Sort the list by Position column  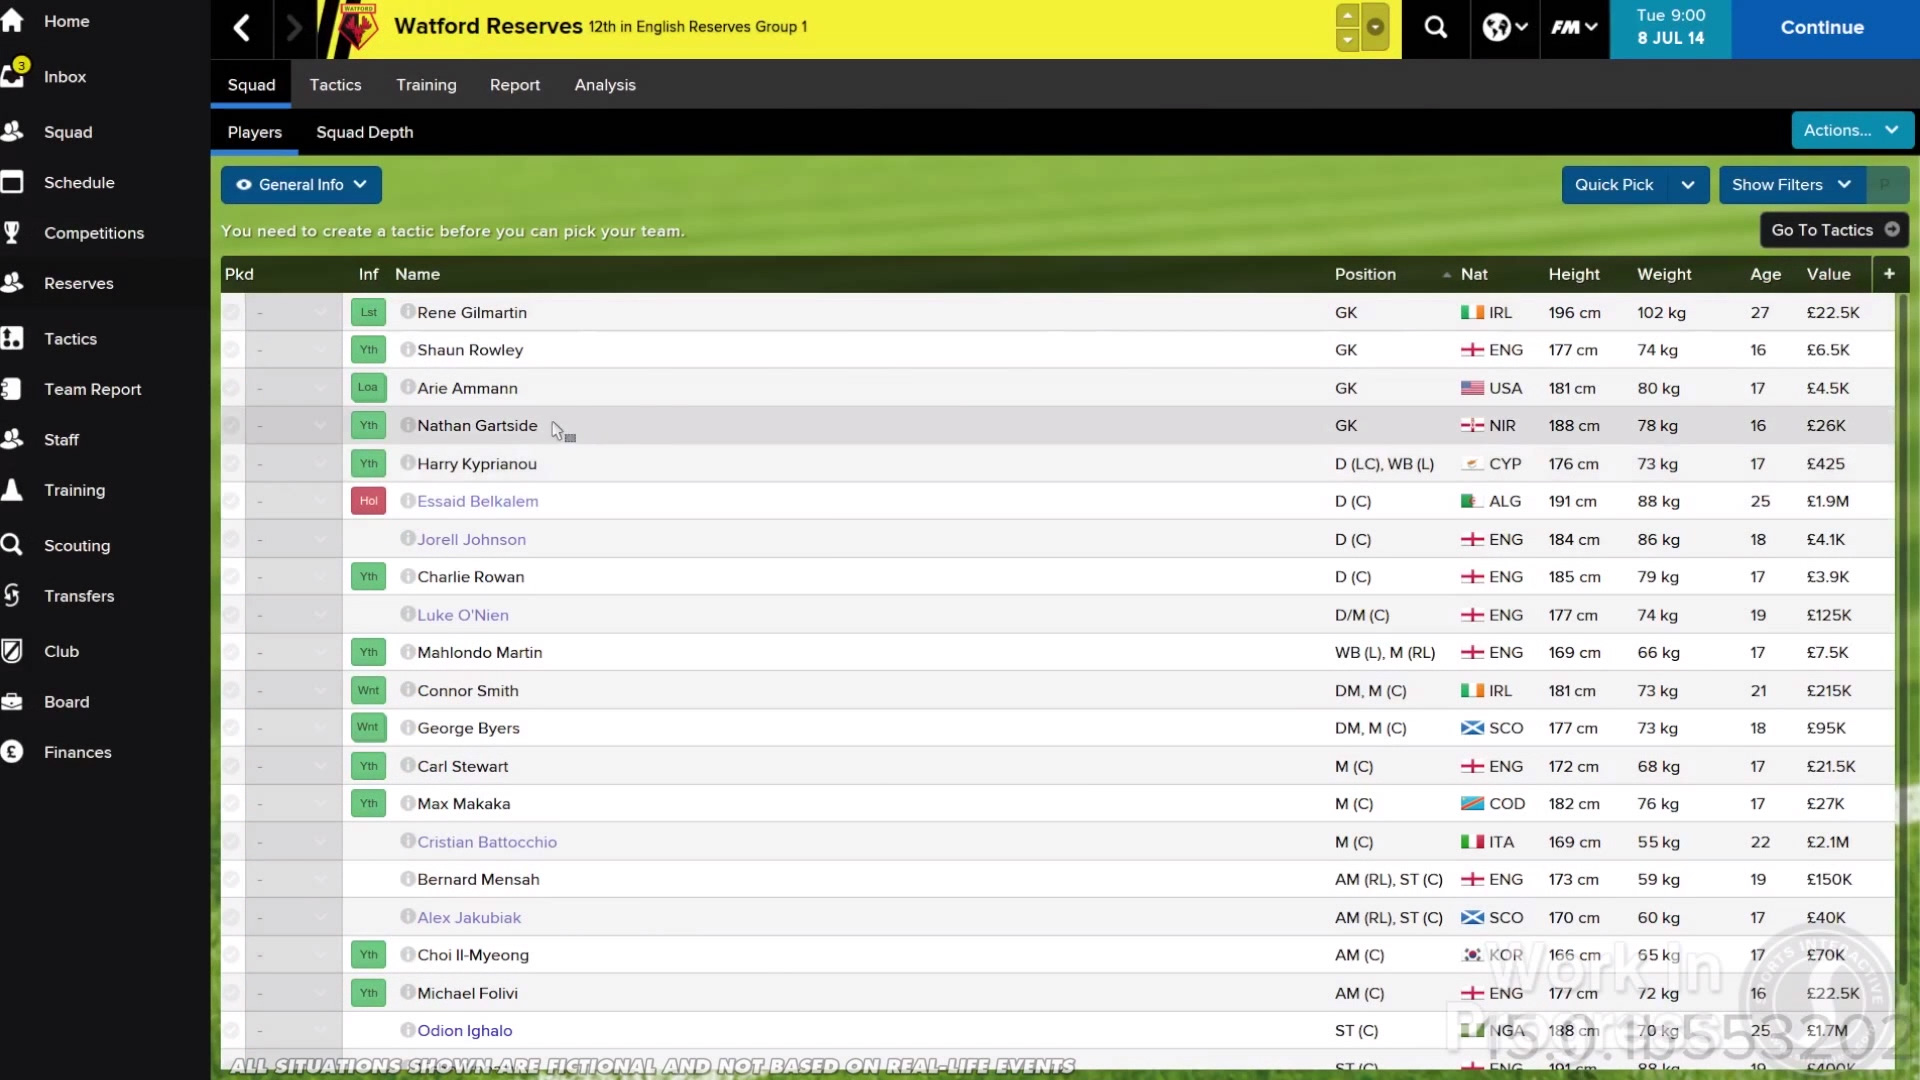pyautogui.click(x=1365, y=274)
